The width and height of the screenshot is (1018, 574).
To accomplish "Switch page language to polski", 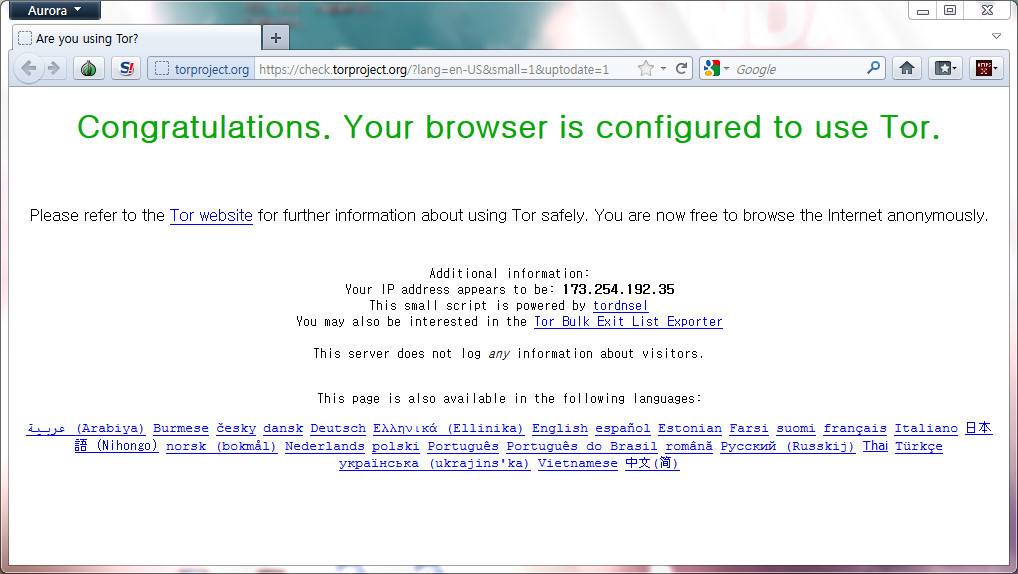I will coord(395,446).
